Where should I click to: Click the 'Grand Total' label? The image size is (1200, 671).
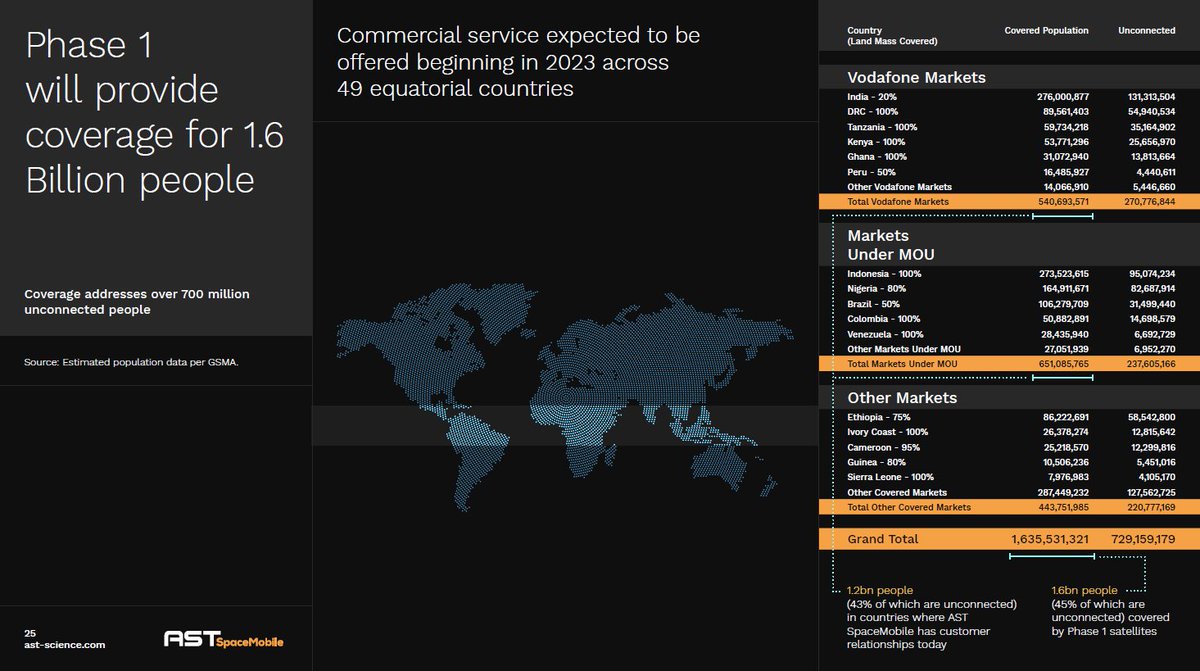(x=882, y=539)
